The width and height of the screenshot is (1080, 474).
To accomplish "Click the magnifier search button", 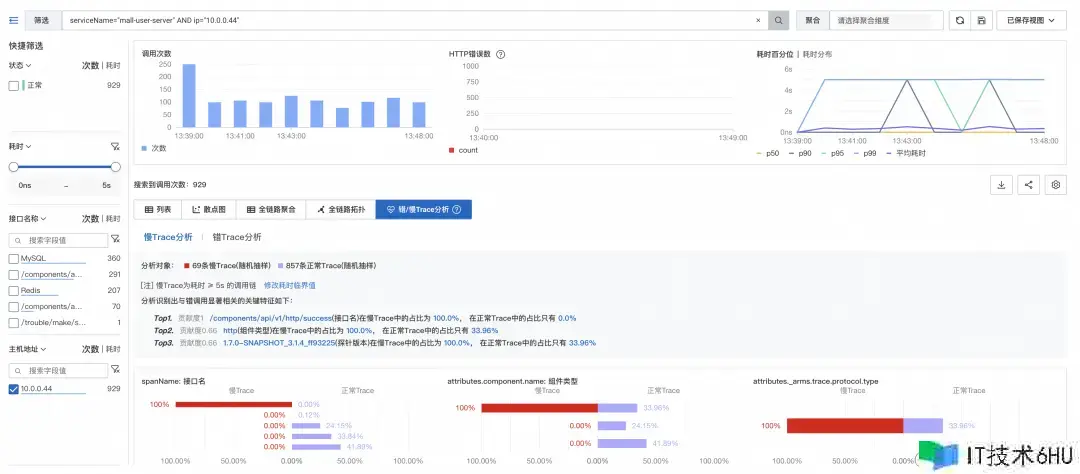I will (x=778, y=20).
